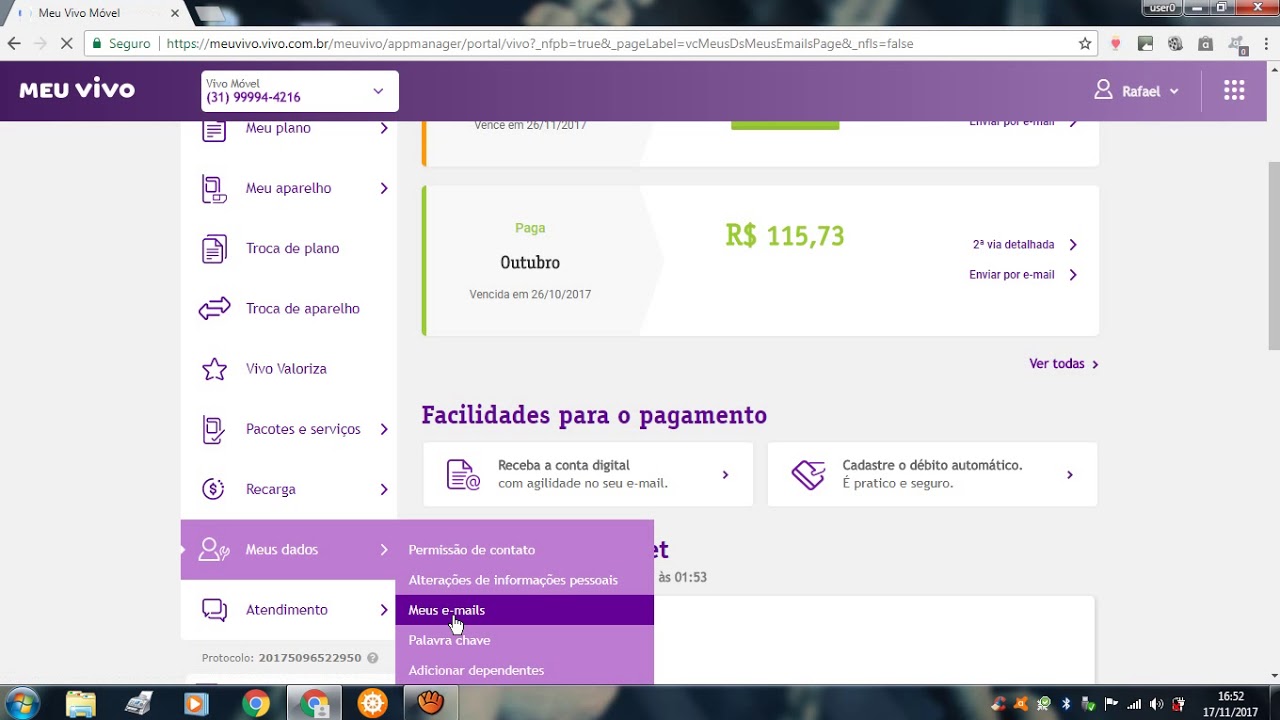Screen dimensions: 1280x720
Task: Stop page loading with X button
Action: [x=66, y=44]
